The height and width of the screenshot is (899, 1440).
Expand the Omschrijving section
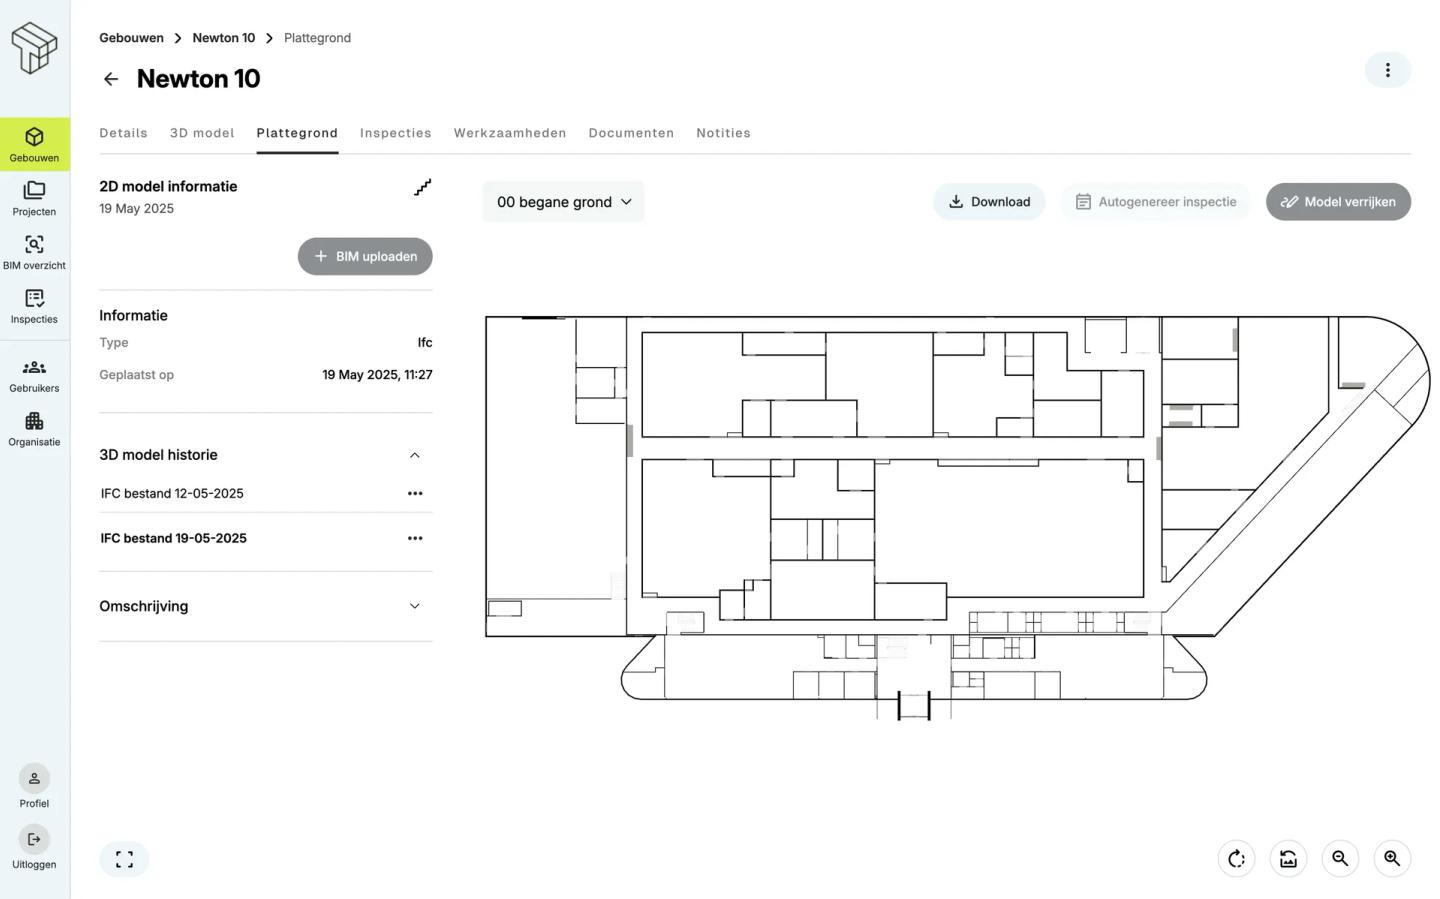pyautogui.click(x=415, y=606)
